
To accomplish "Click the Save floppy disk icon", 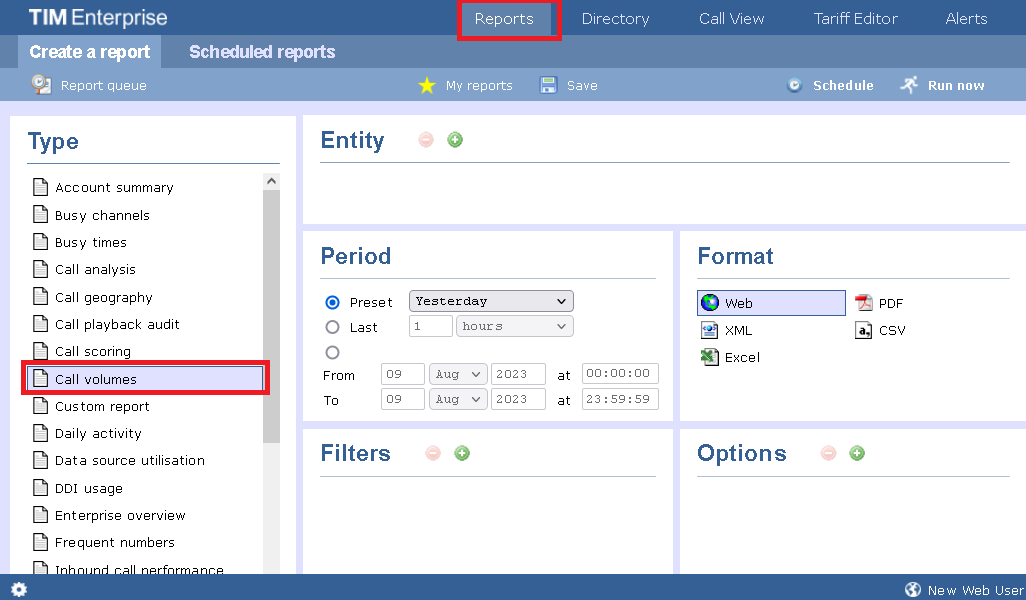I will click(548, 85).
